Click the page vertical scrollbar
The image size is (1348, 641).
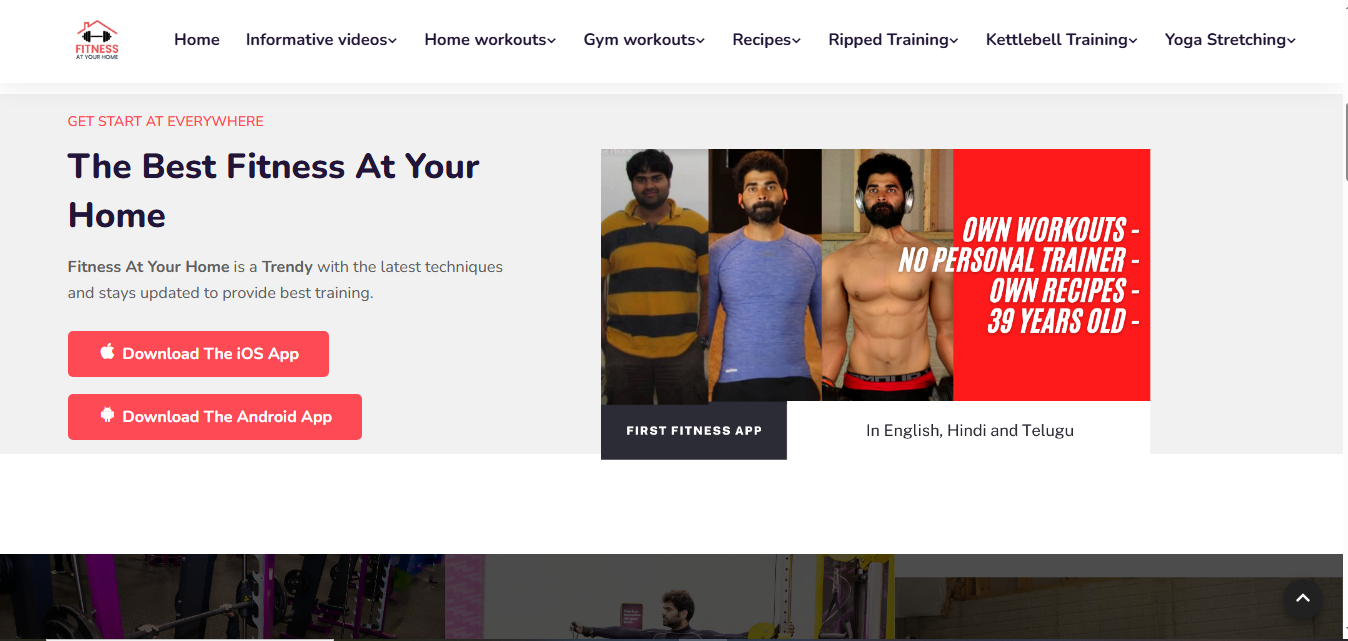pos(1345,320)
